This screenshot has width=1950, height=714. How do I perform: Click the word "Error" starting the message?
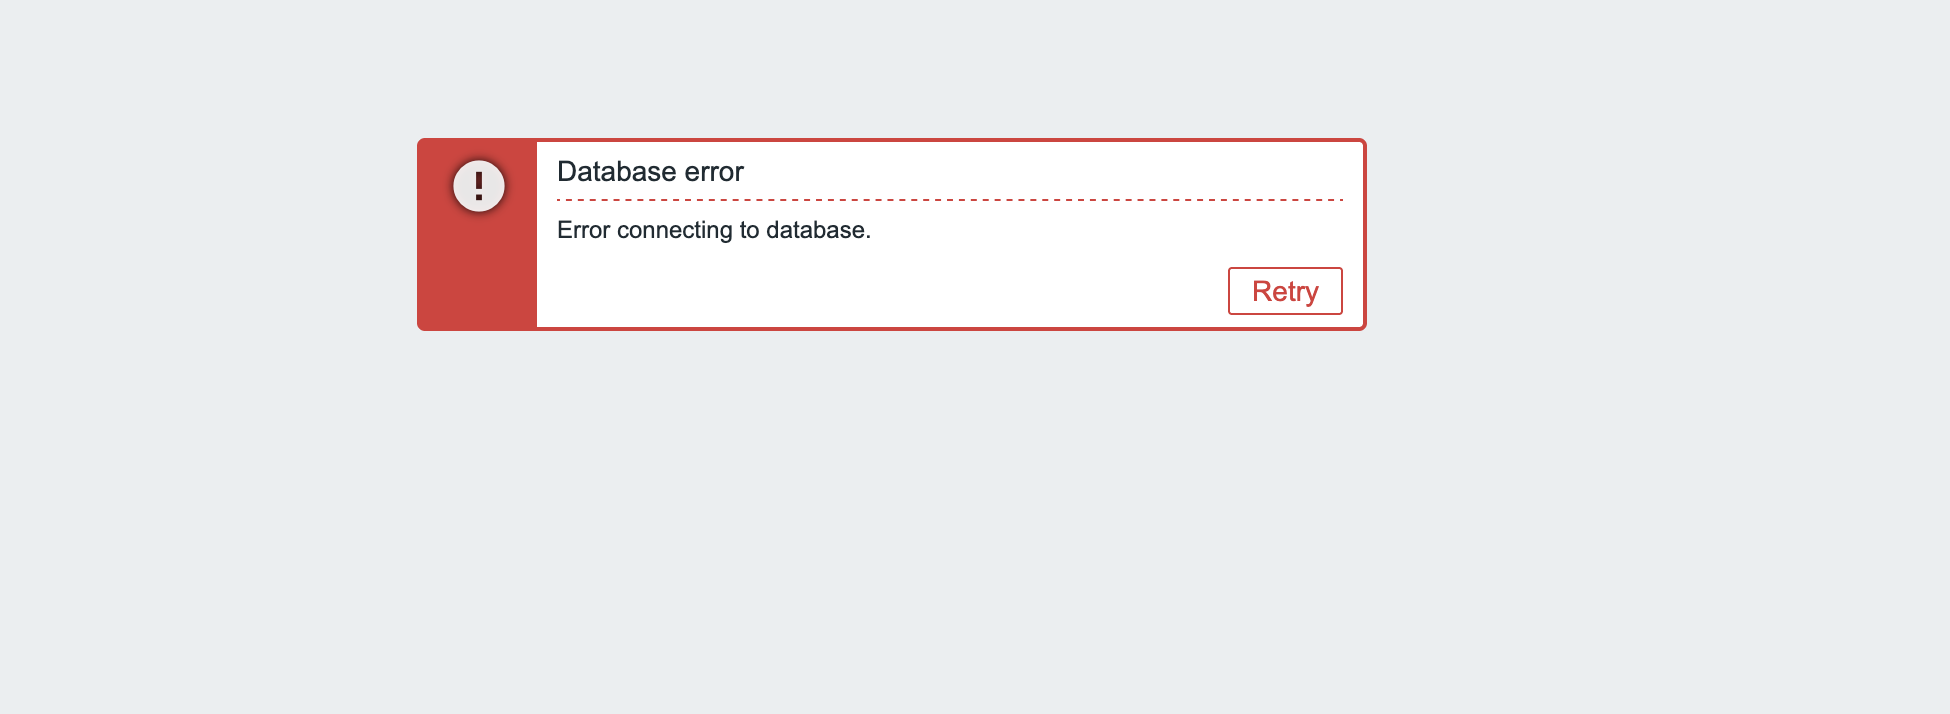pos(583,230)
